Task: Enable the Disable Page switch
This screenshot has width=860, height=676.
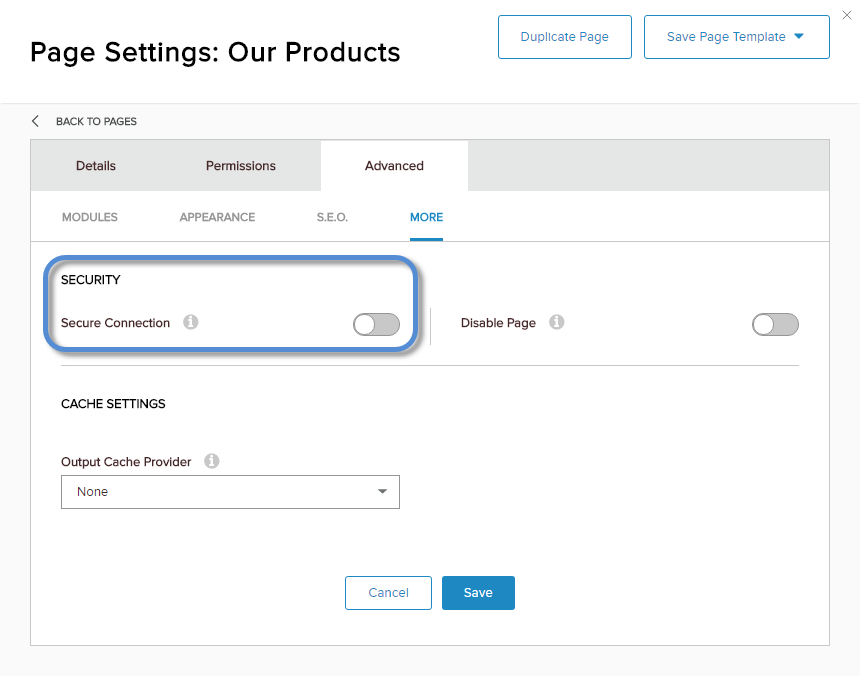Action: point(775,325)
